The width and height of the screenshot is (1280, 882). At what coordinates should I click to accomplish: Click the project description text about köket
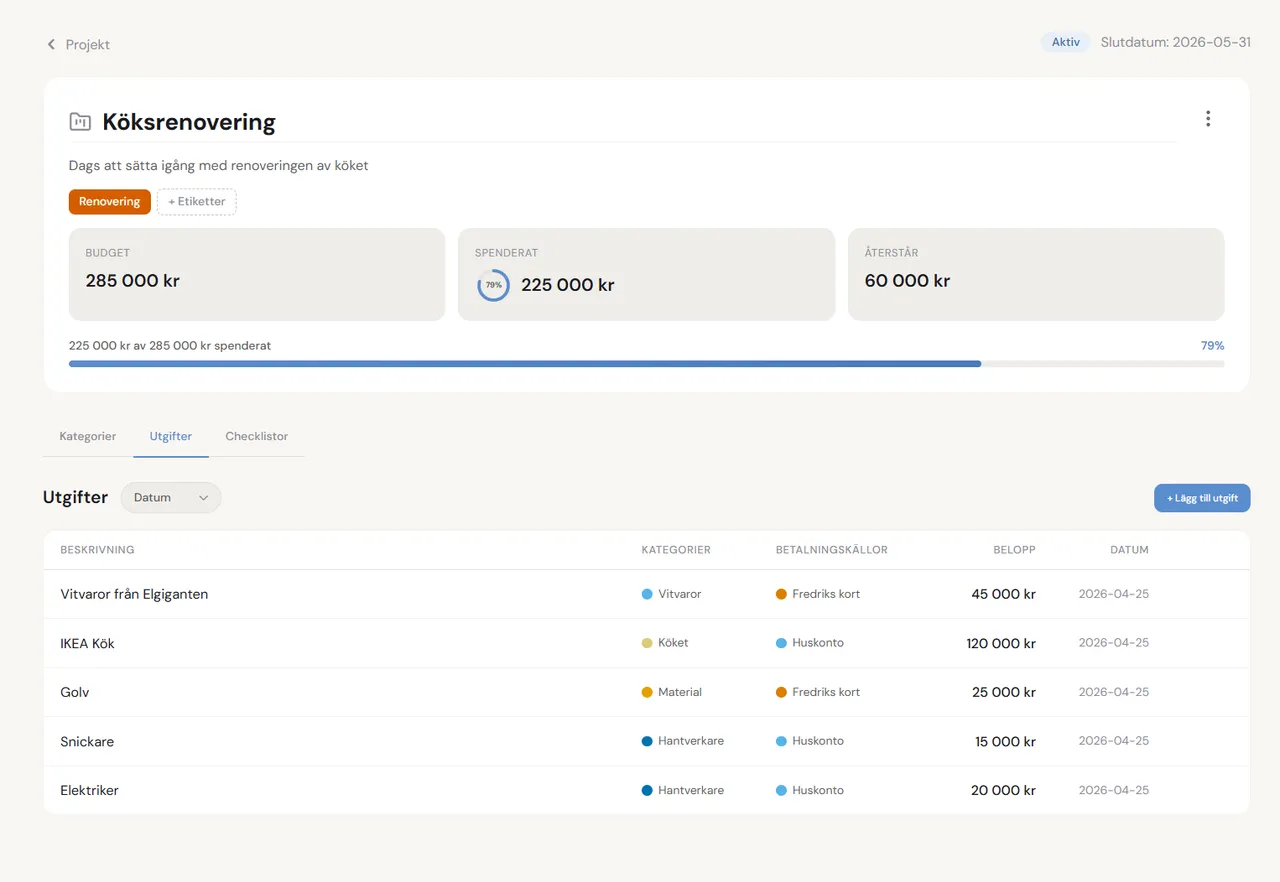pos(219,166)
